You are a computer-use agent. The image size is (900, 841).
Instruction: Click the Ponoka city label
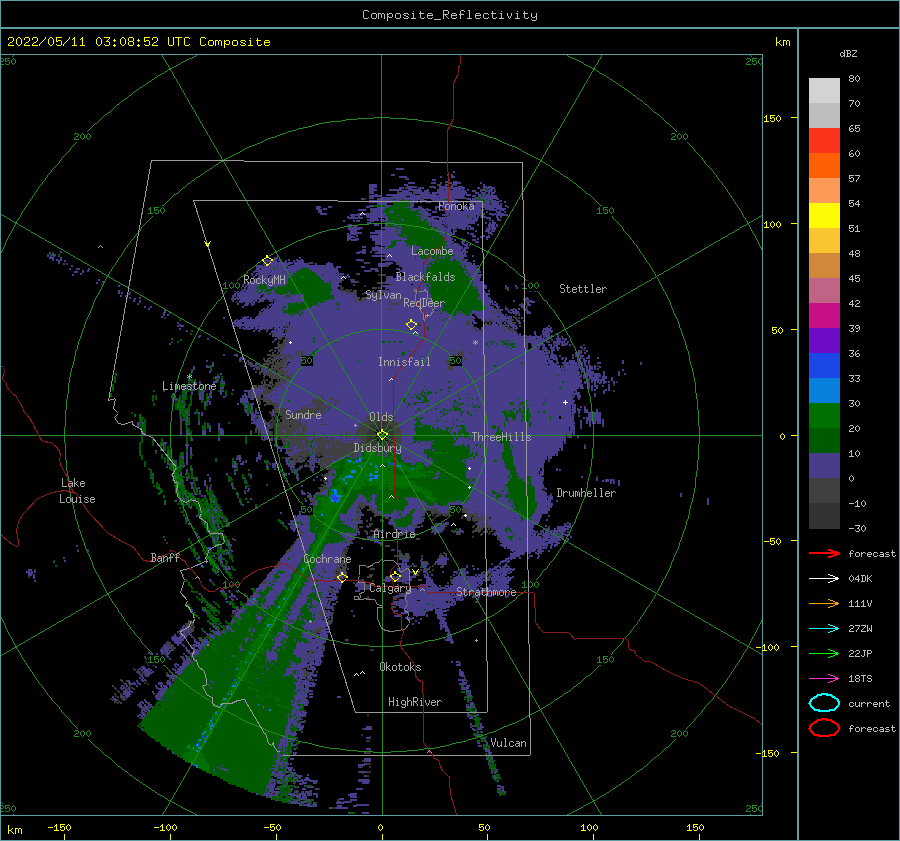(456, 206)
